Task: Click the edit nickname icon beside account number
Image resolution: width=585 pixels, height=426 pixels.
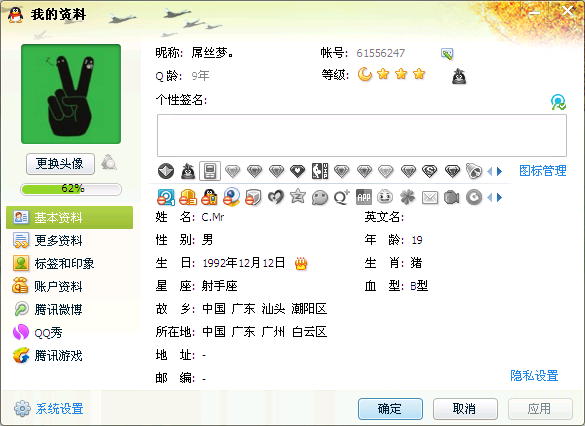Action: tap(447, 54)
